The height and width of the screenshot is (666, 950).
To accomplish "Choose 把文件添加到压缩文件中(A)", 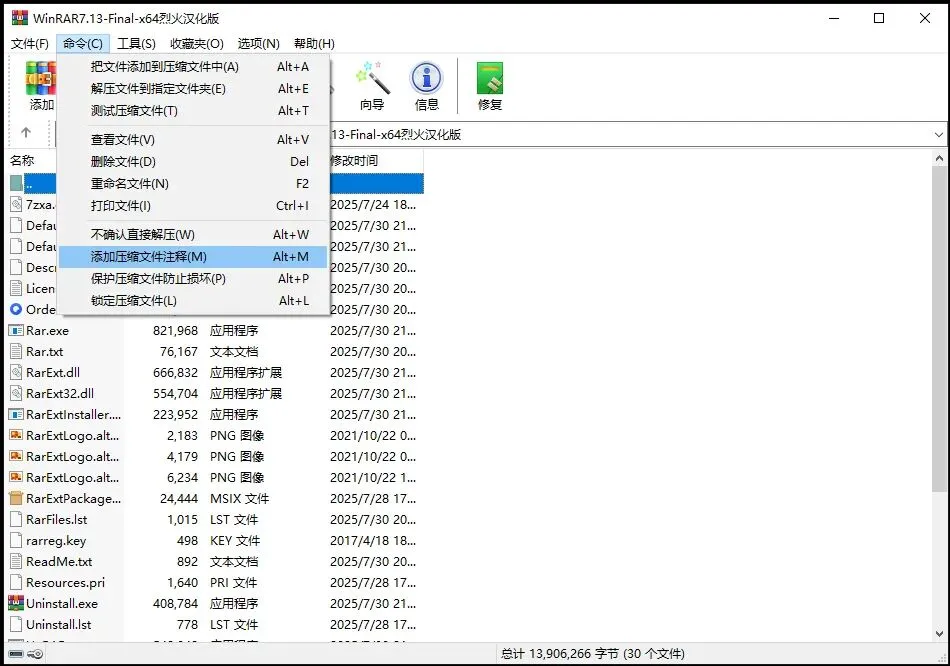I will pos(194,67).
